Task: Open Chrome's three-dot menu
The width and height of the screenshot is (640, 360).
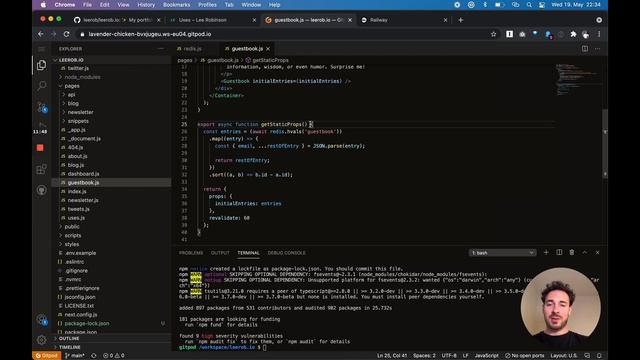Action: click(599, 34)
